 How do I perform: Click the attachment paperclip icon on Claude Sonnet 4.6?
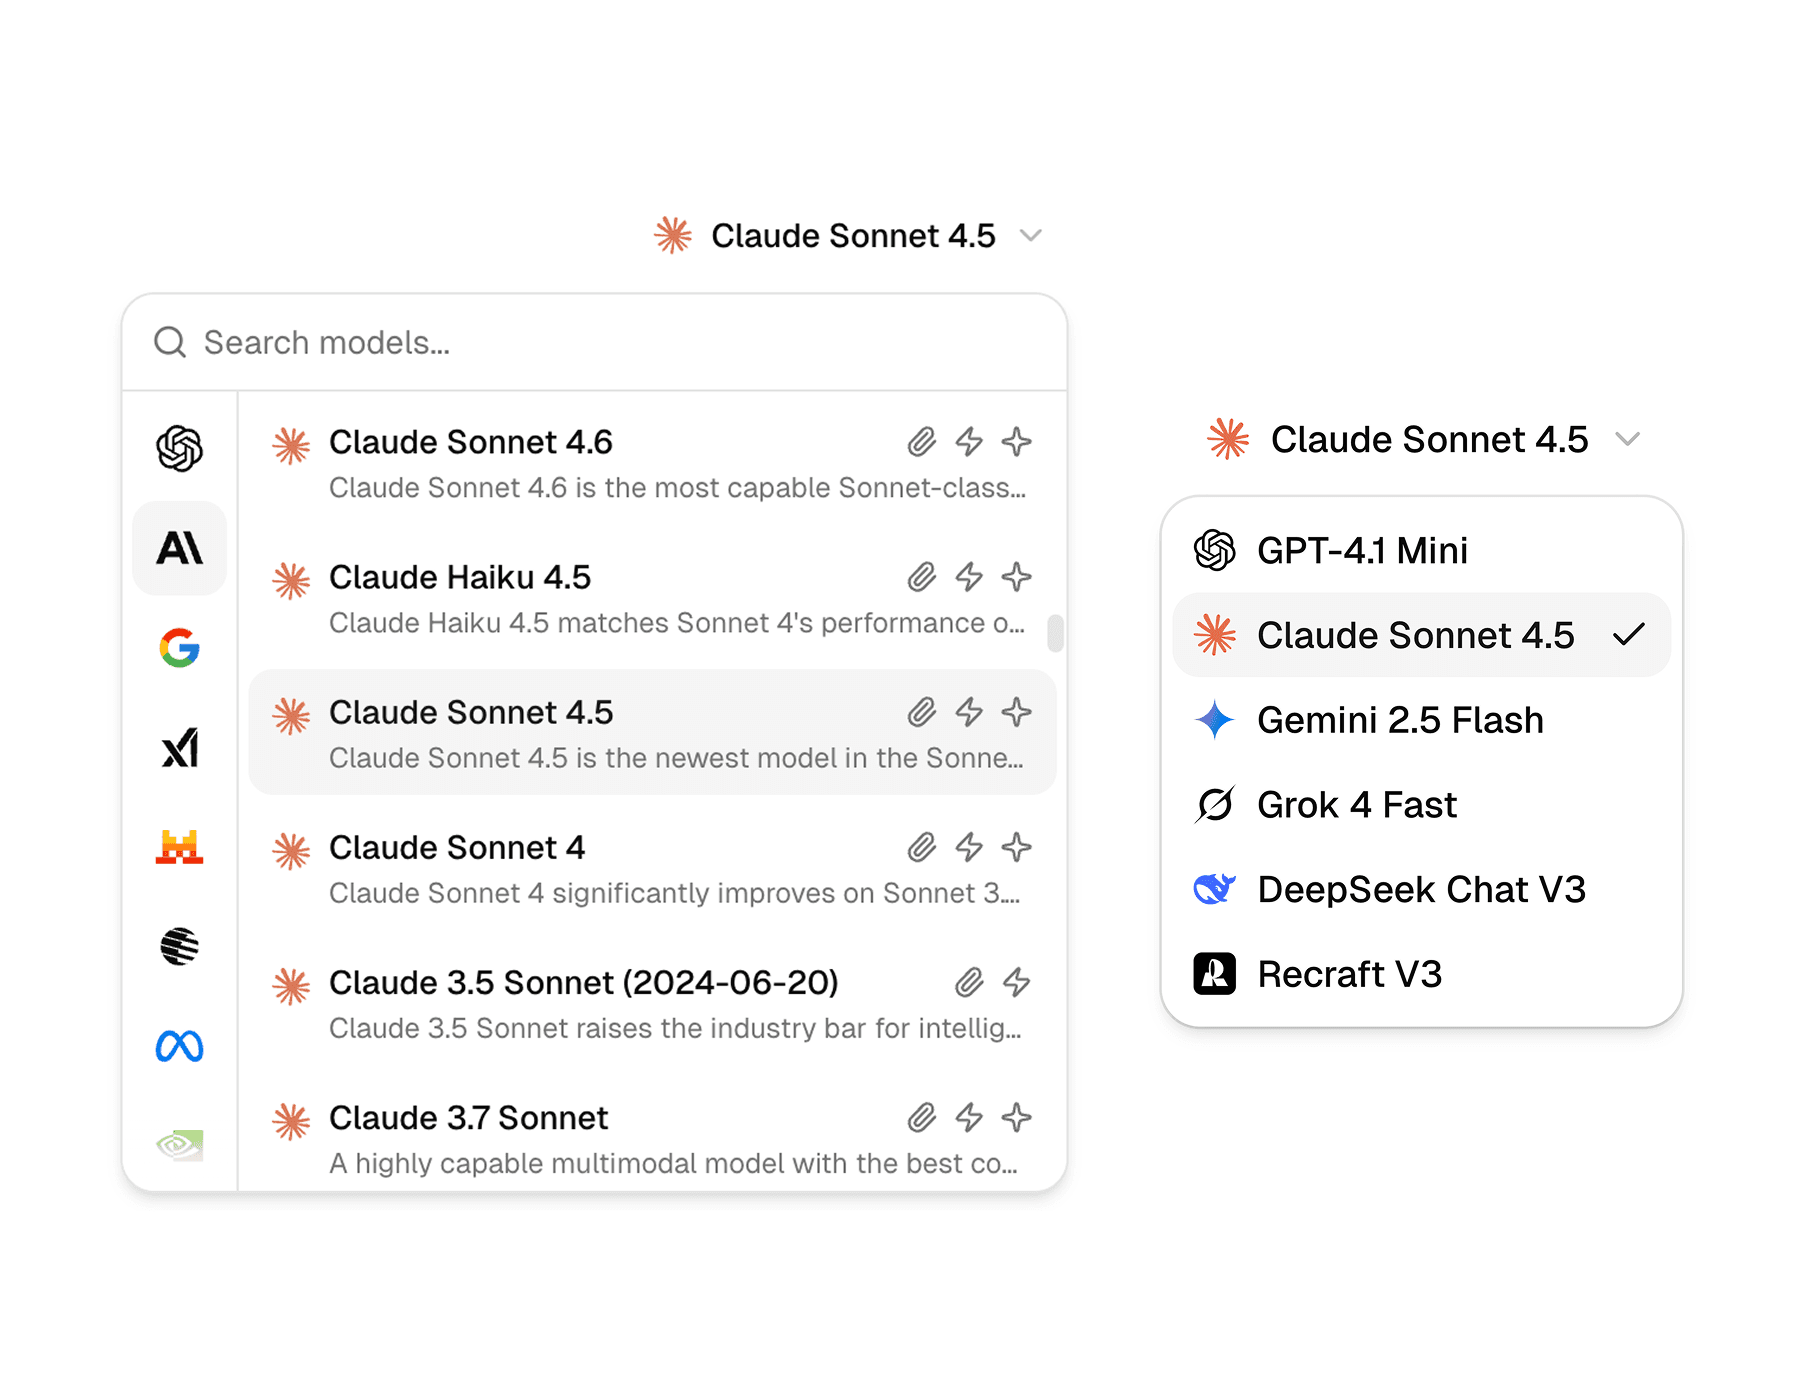[922, 442]
